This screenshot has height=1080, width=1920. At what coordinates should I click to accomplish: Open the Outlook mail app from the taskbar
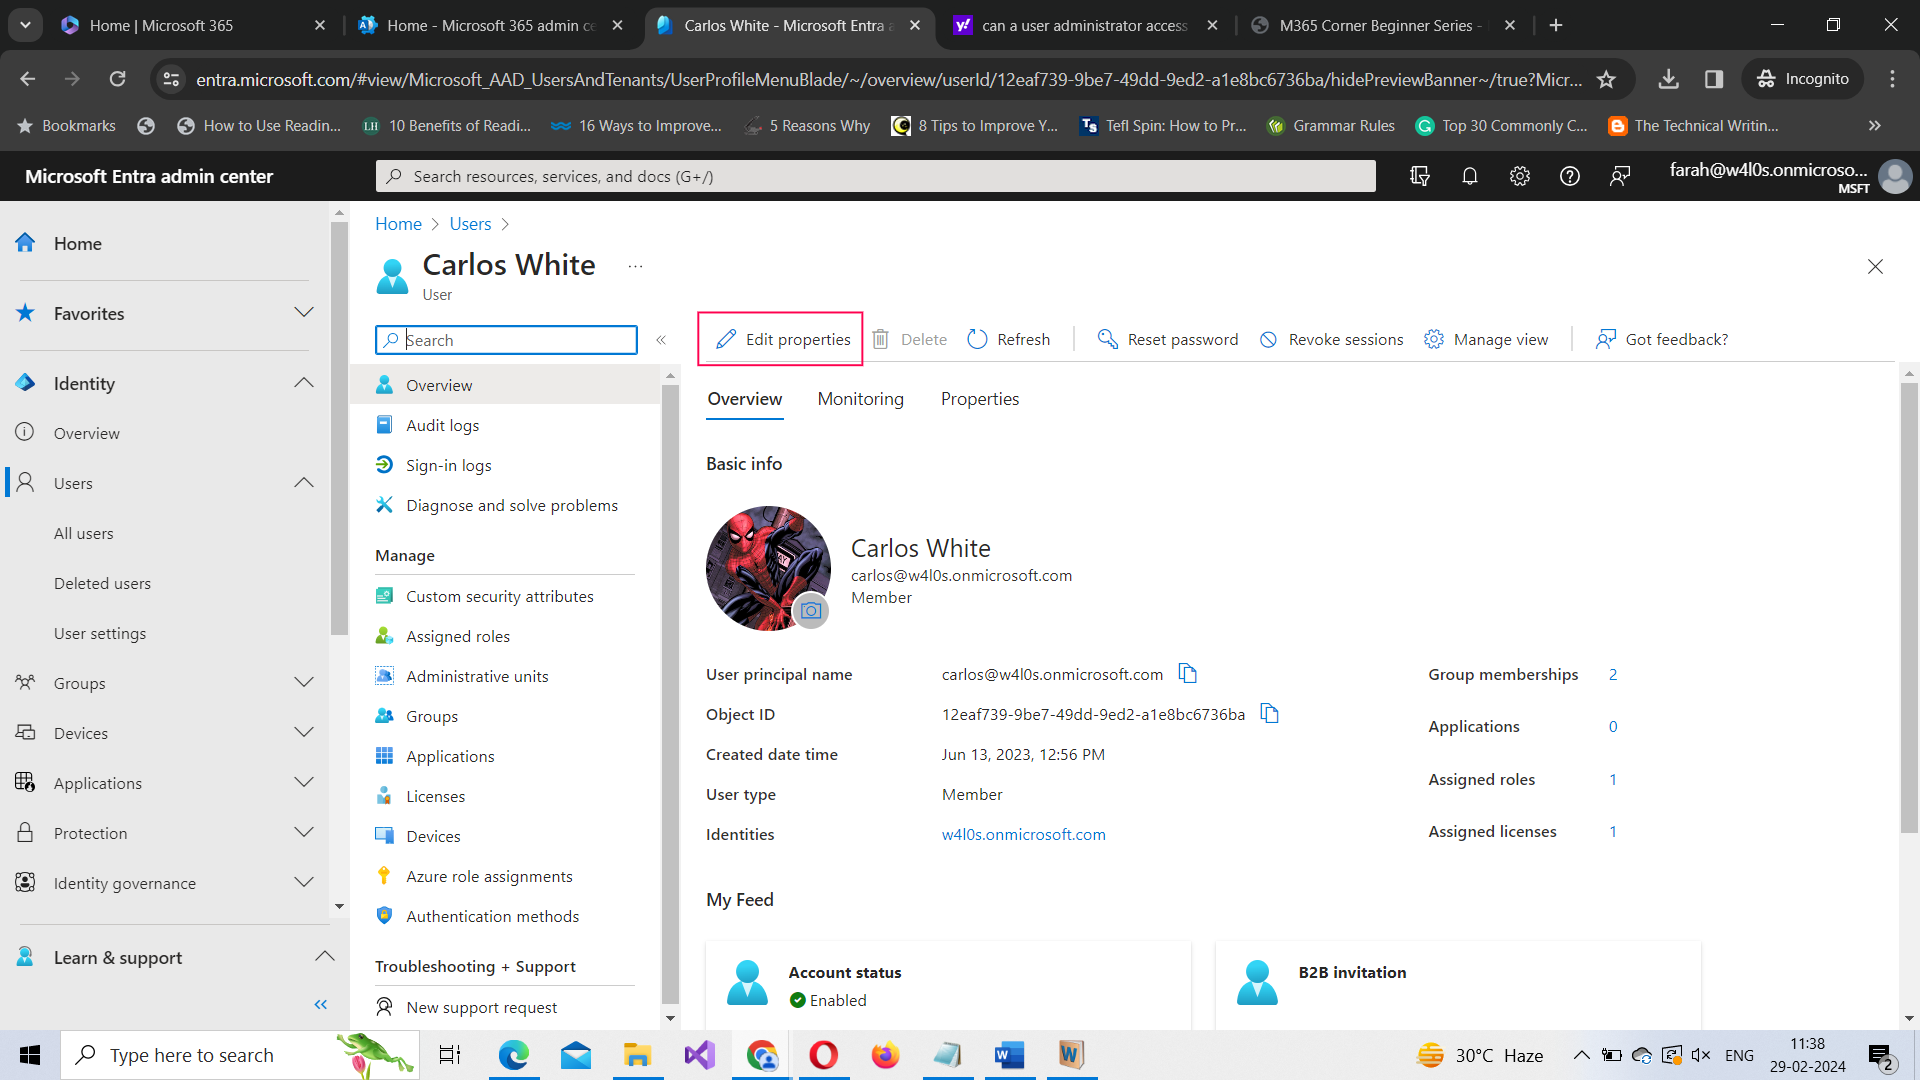(576, 1054)
